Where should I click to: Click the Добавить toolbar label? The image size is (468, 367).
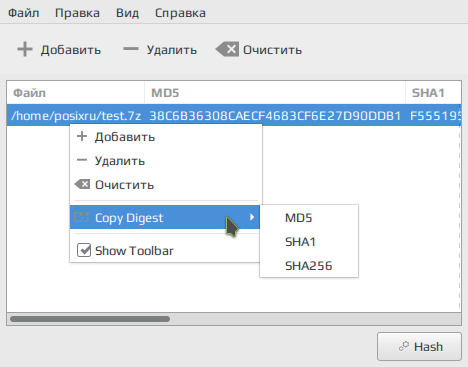[x=71, y=50]
